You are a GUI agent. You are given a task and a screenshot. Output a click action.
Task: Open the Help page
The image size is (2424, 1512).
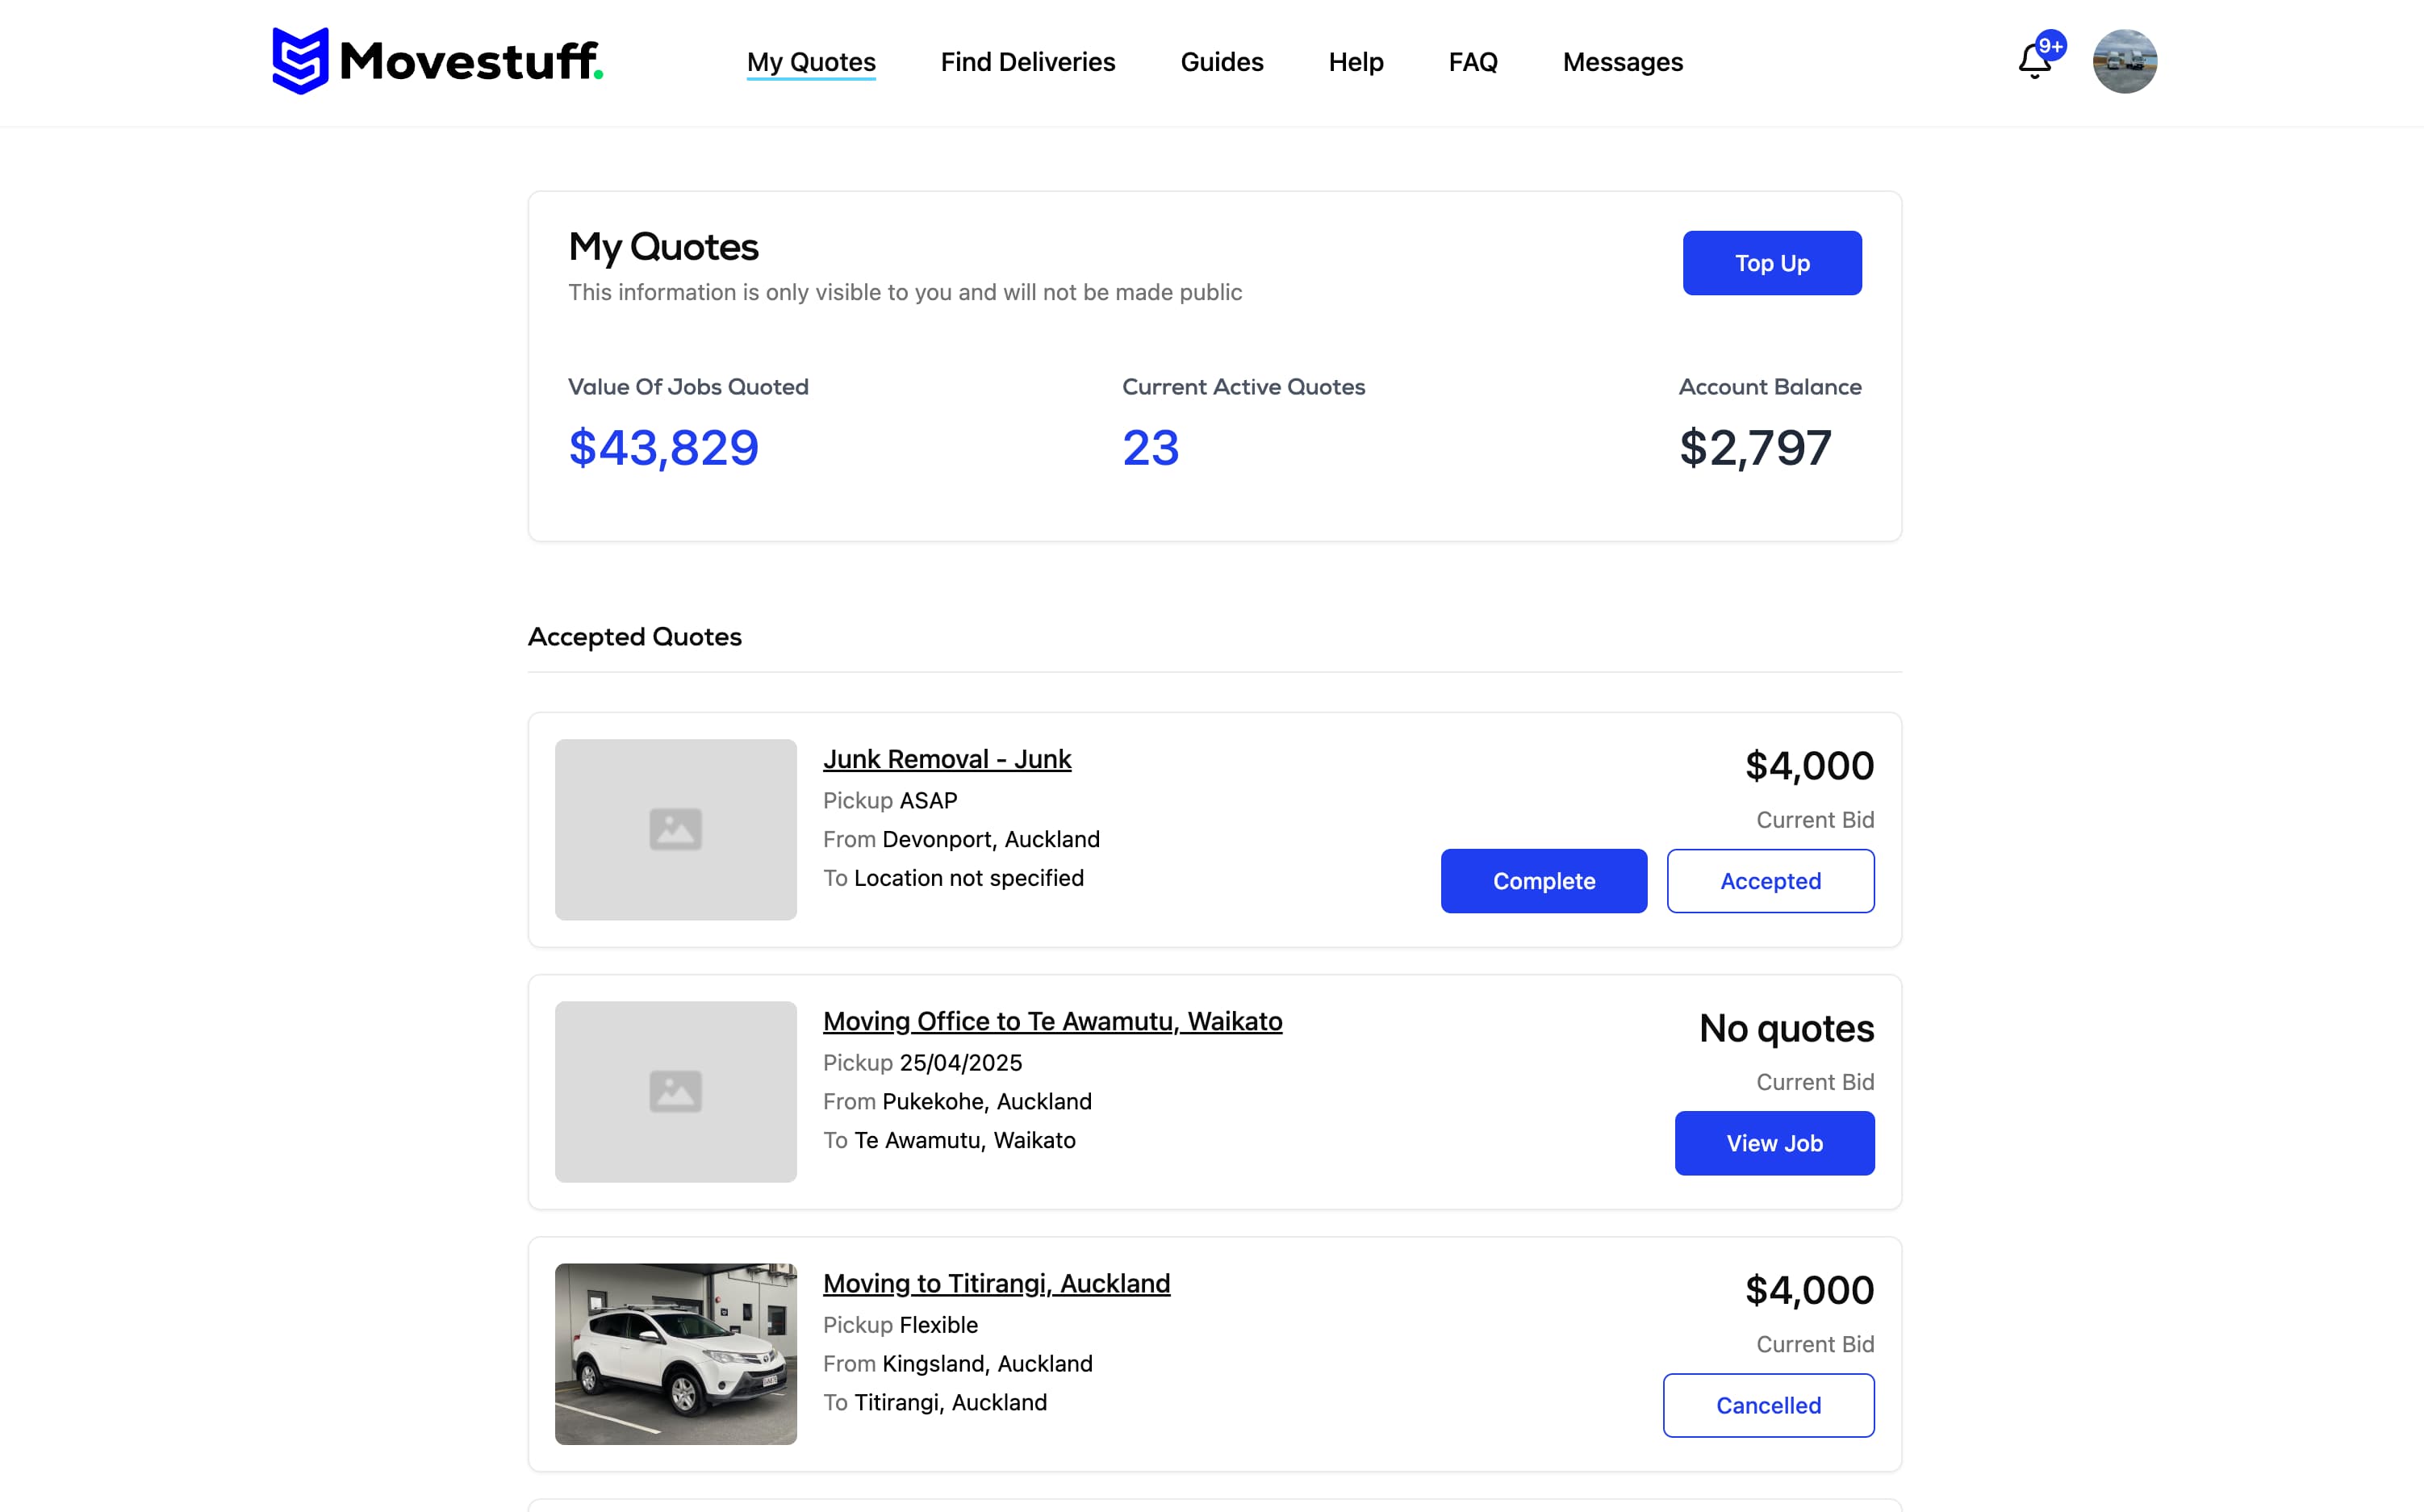(x=1355, y=62)
